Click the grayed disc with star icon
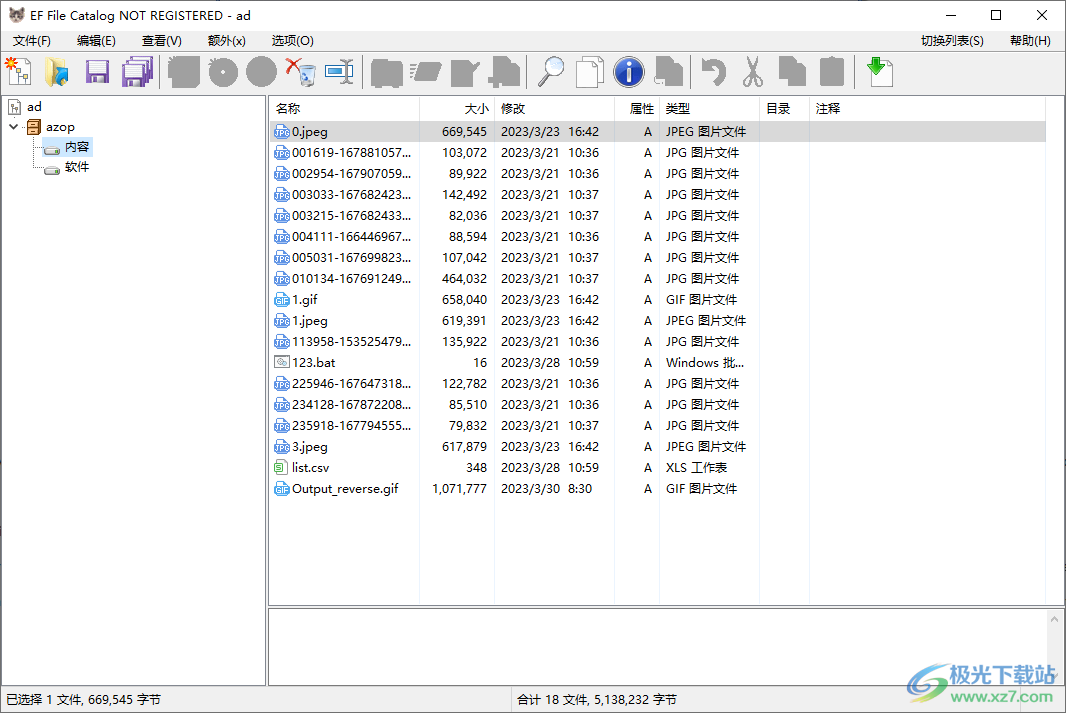 click(x=223, y=71)
